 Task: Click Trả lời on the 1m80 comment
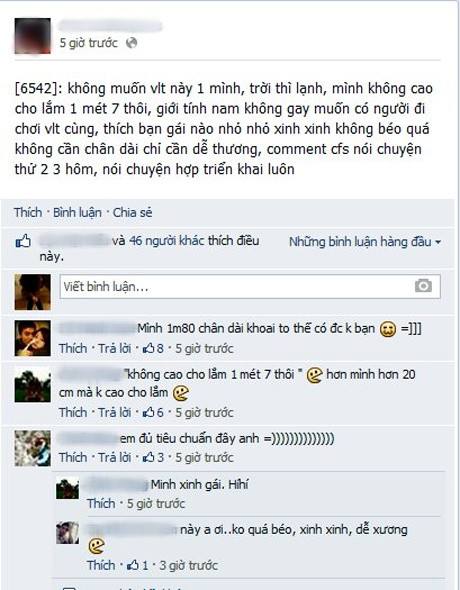115,349
